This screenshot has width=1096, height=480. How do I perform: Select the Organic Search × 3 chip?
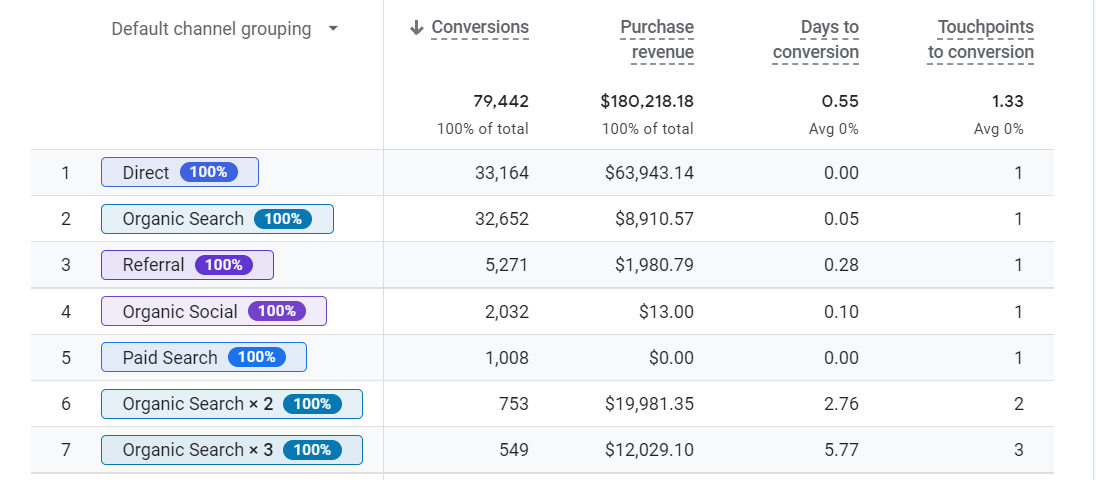tap(232, 450)
